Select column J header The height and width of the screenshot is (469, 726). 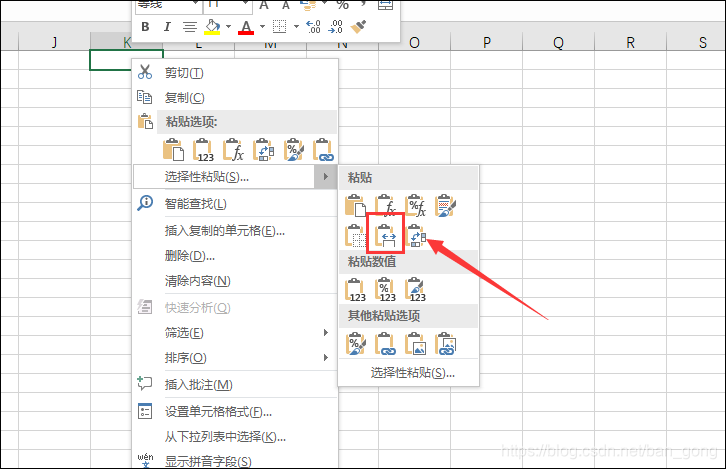pos(55,43)
